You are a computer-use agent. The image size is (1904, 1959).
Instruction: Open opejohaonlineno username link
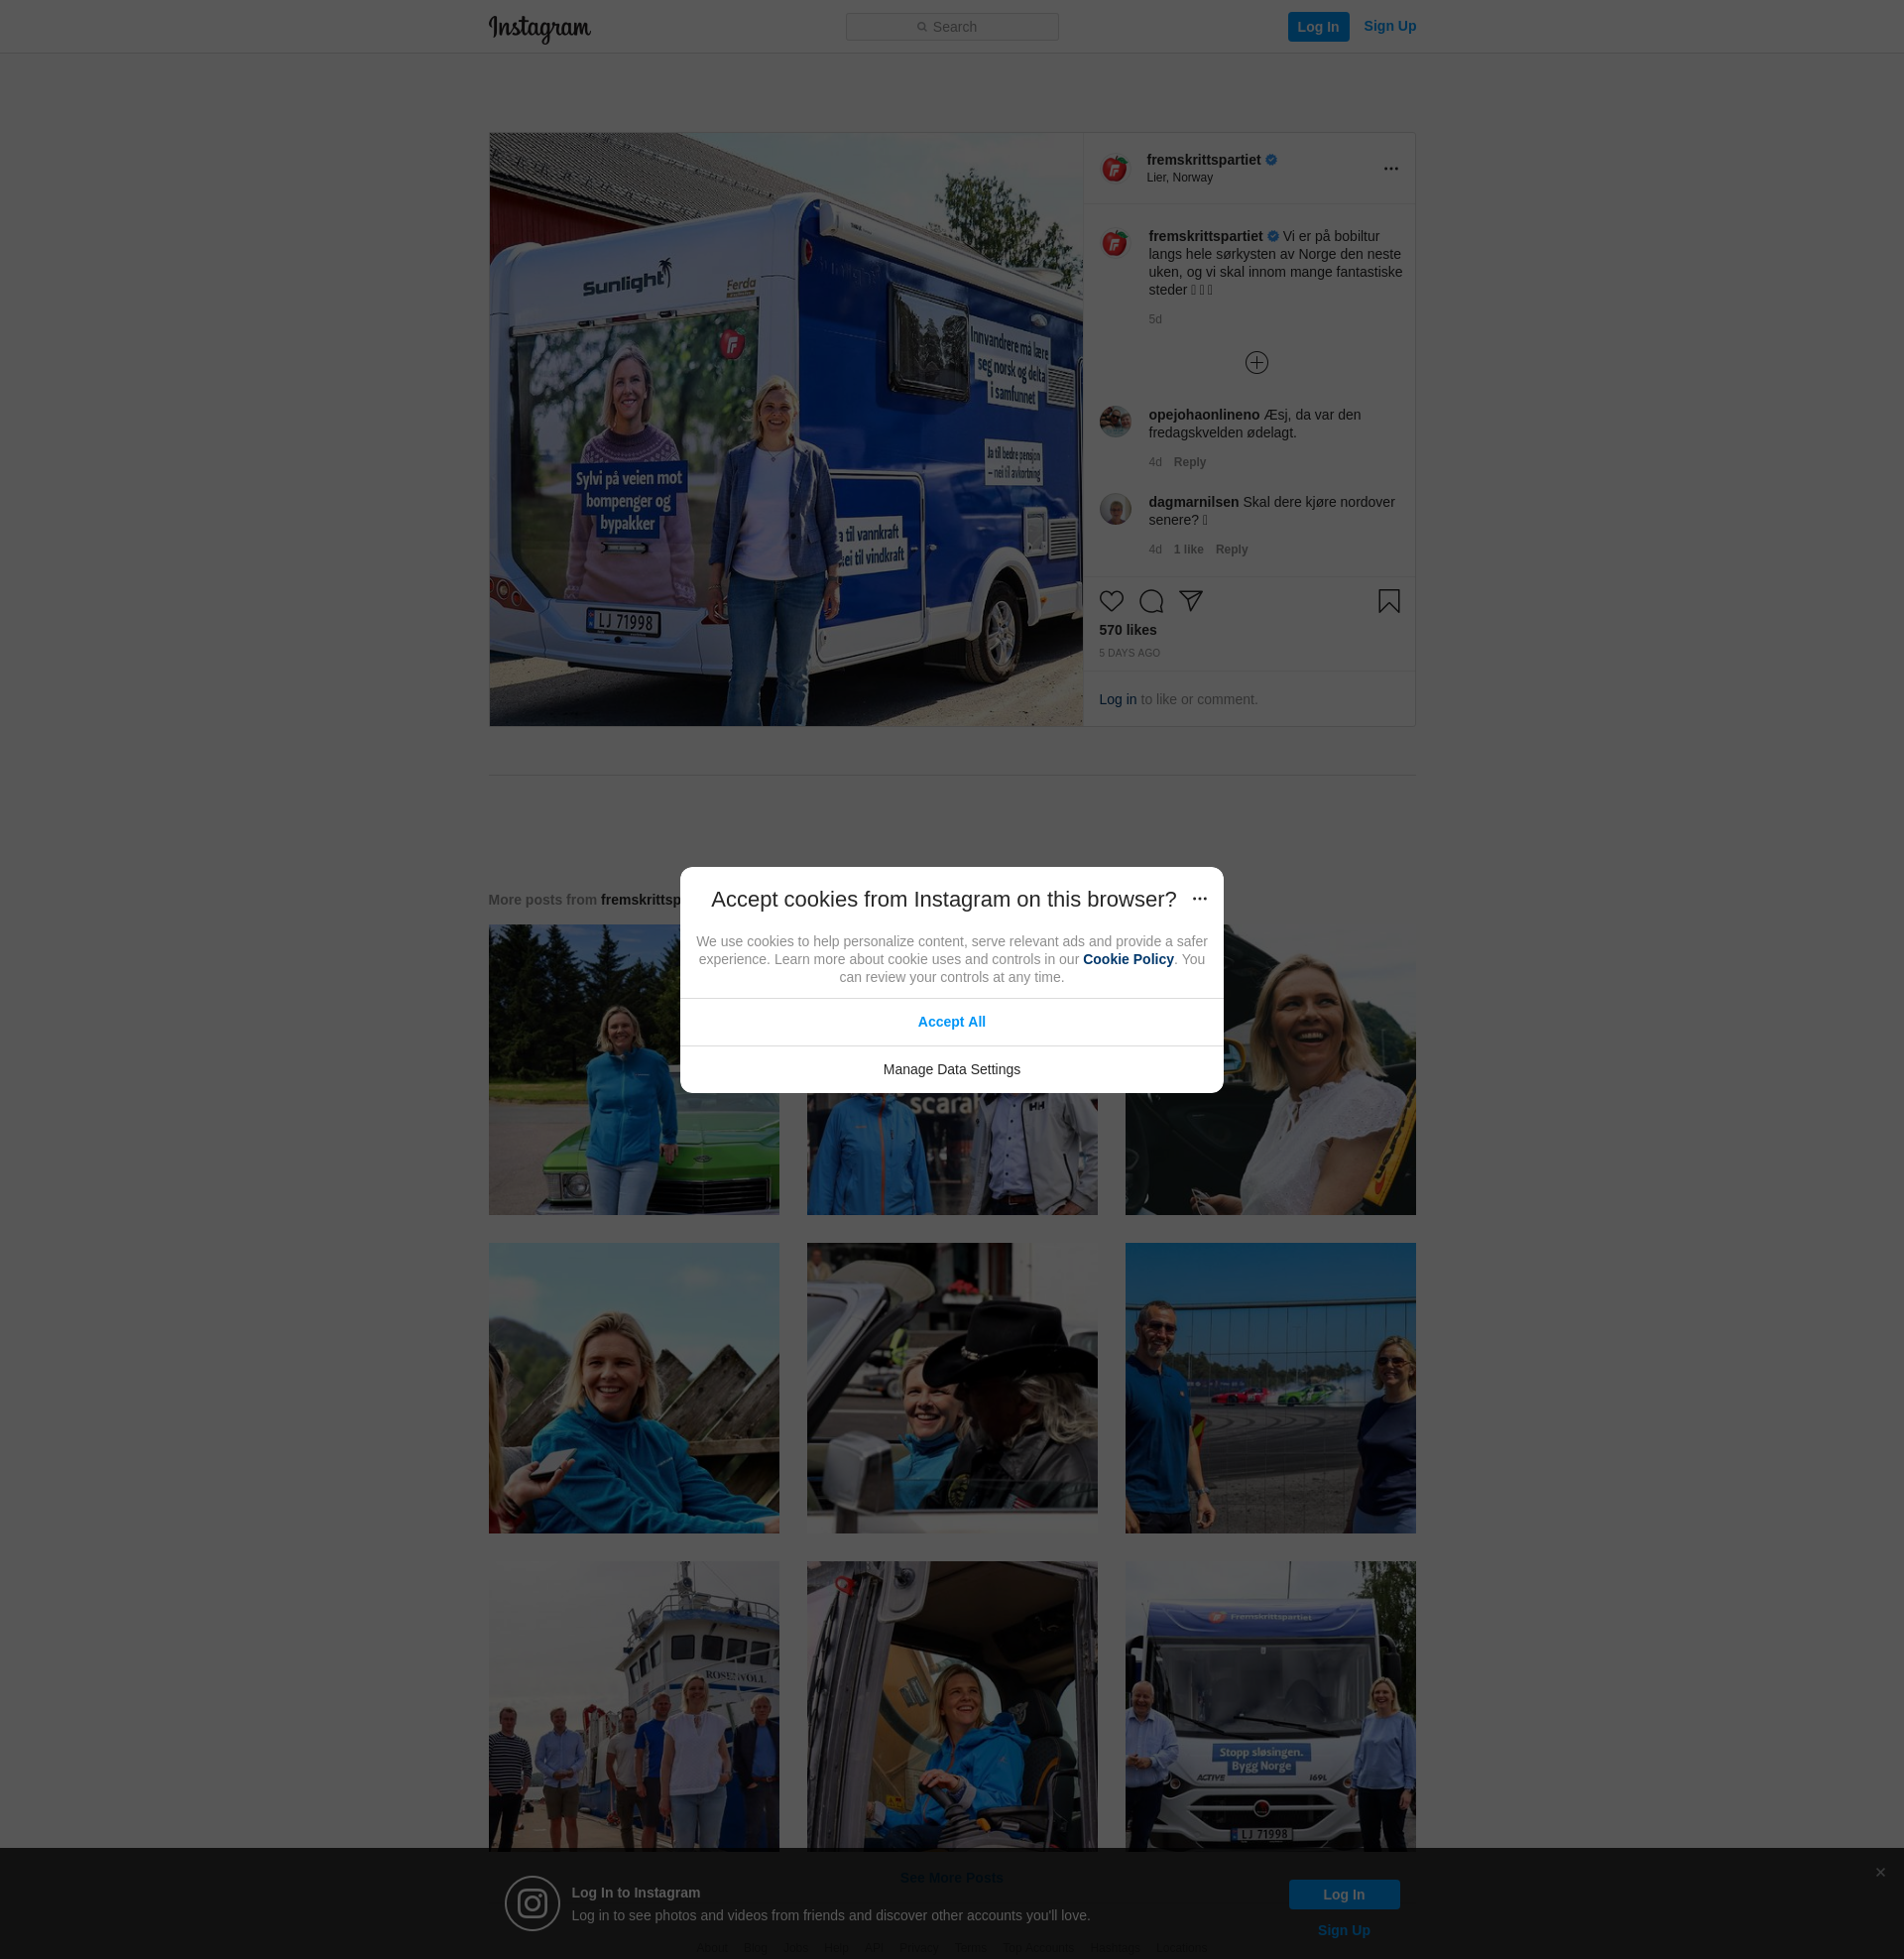pyautogui.click(x=1203, y=415)
